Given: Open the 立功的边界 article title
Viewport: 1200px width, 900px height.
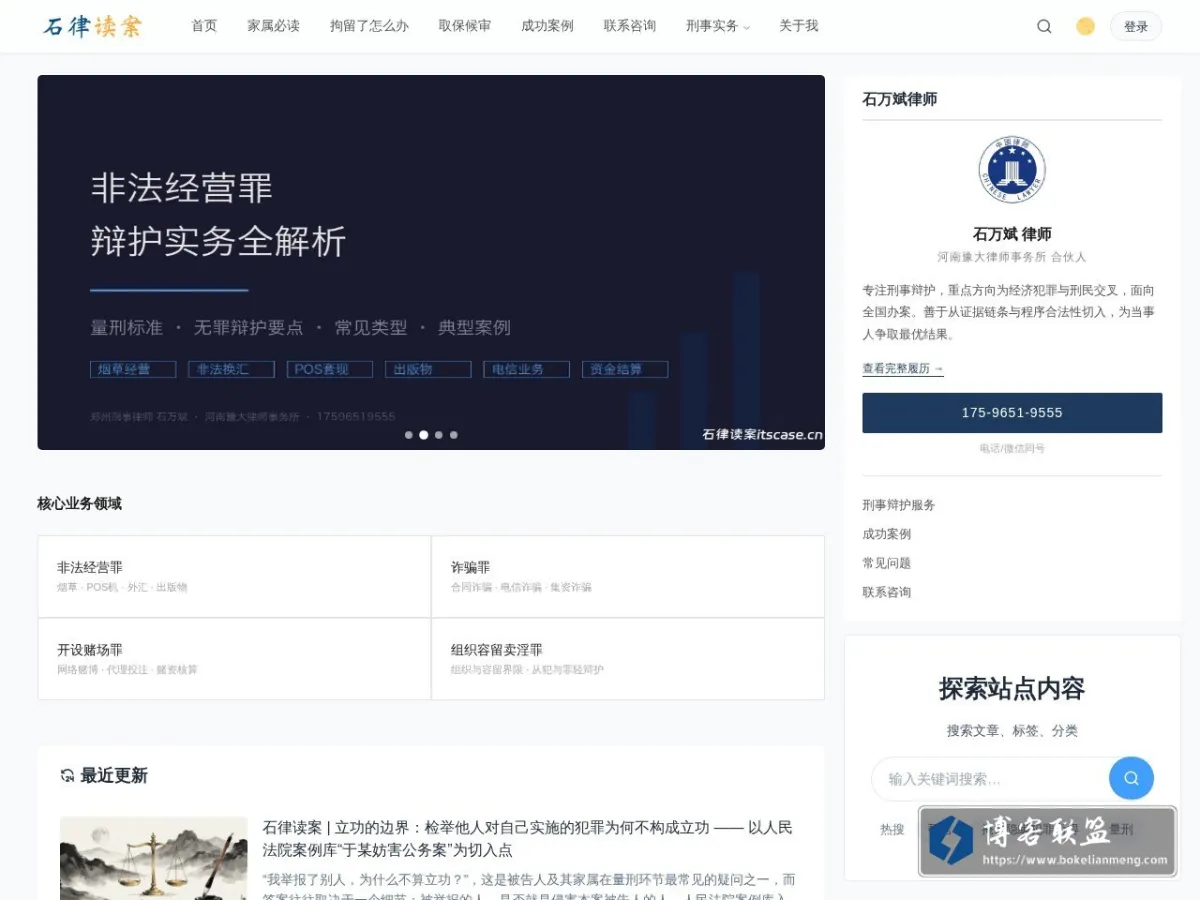Looking at the screenshot, I should pyautogui.click(x=528, y=838).
